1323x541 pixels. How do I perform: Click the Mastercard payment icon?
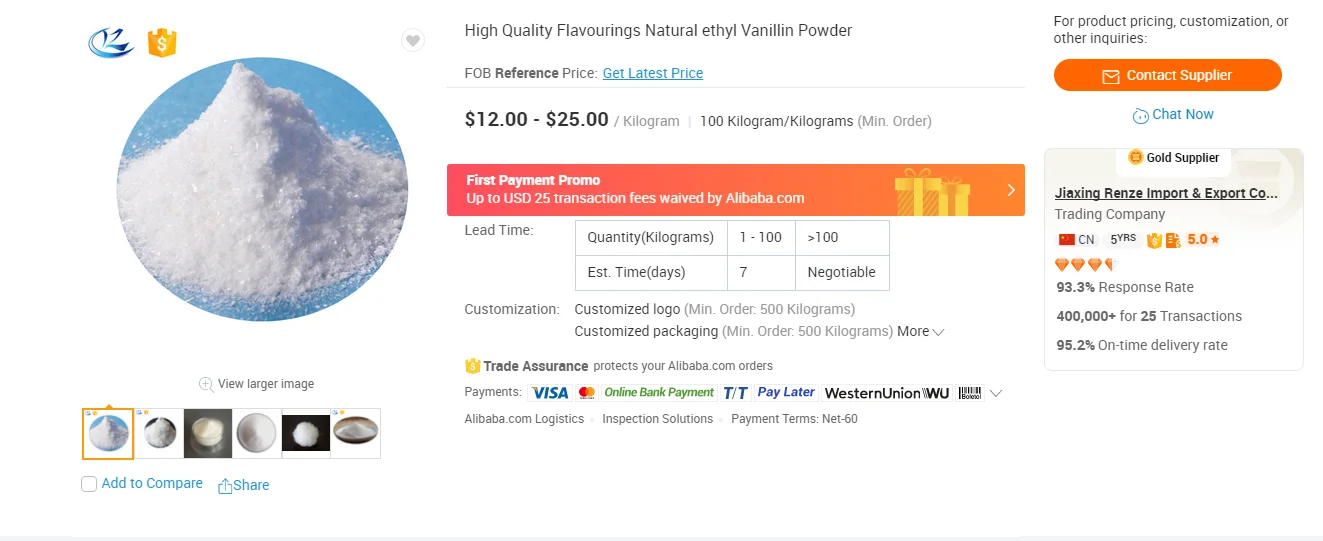586,393
